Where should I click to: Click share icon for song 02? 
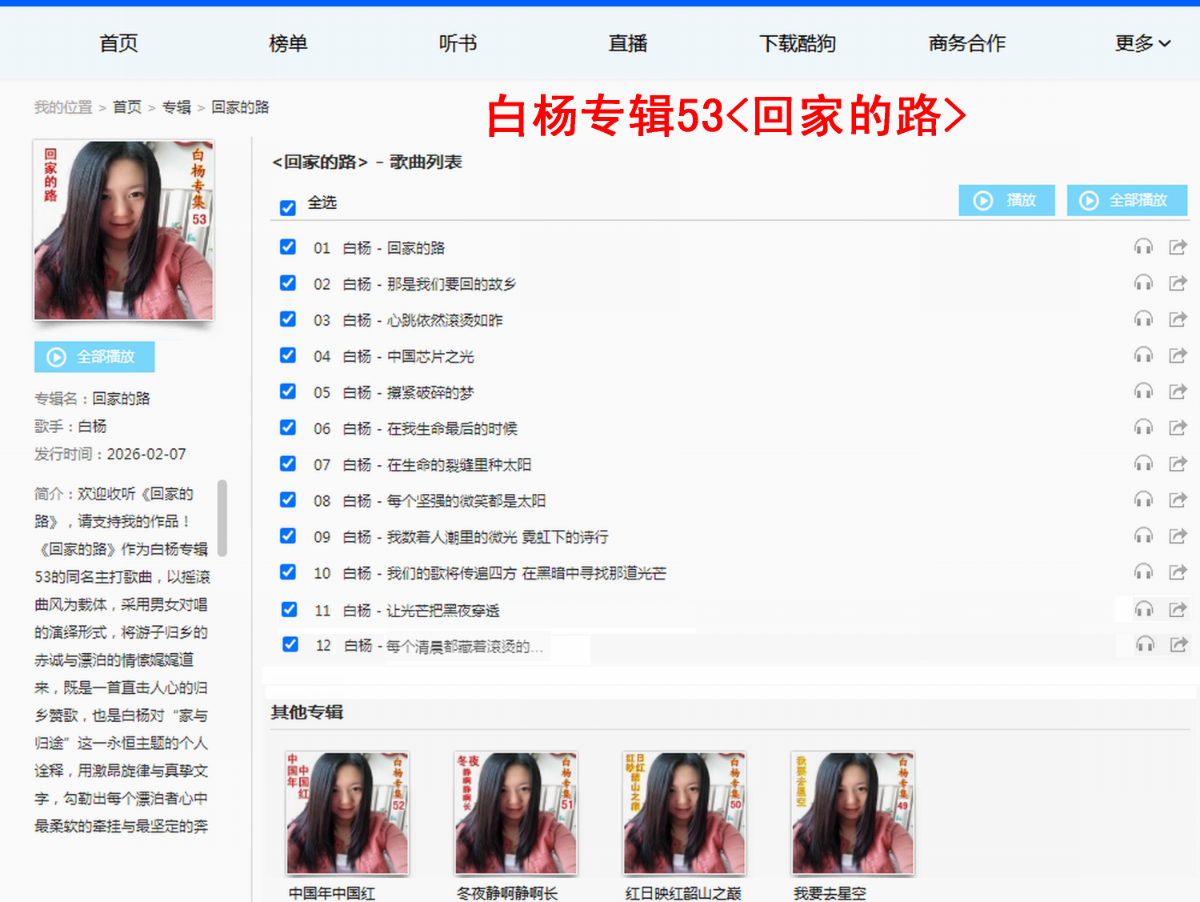coord(1178,283)
